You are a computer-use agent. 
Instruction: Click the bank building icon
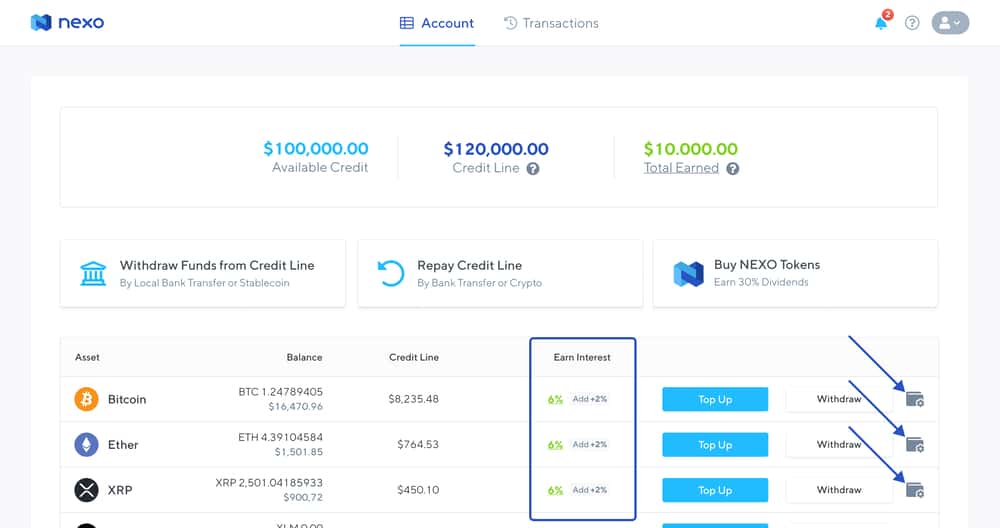pyautogui.click(x=93, y=274)
